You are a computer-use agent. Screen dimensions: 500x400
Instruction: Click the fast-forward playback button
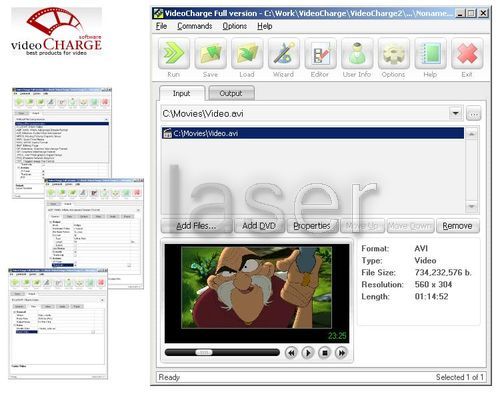click(341, 353)
